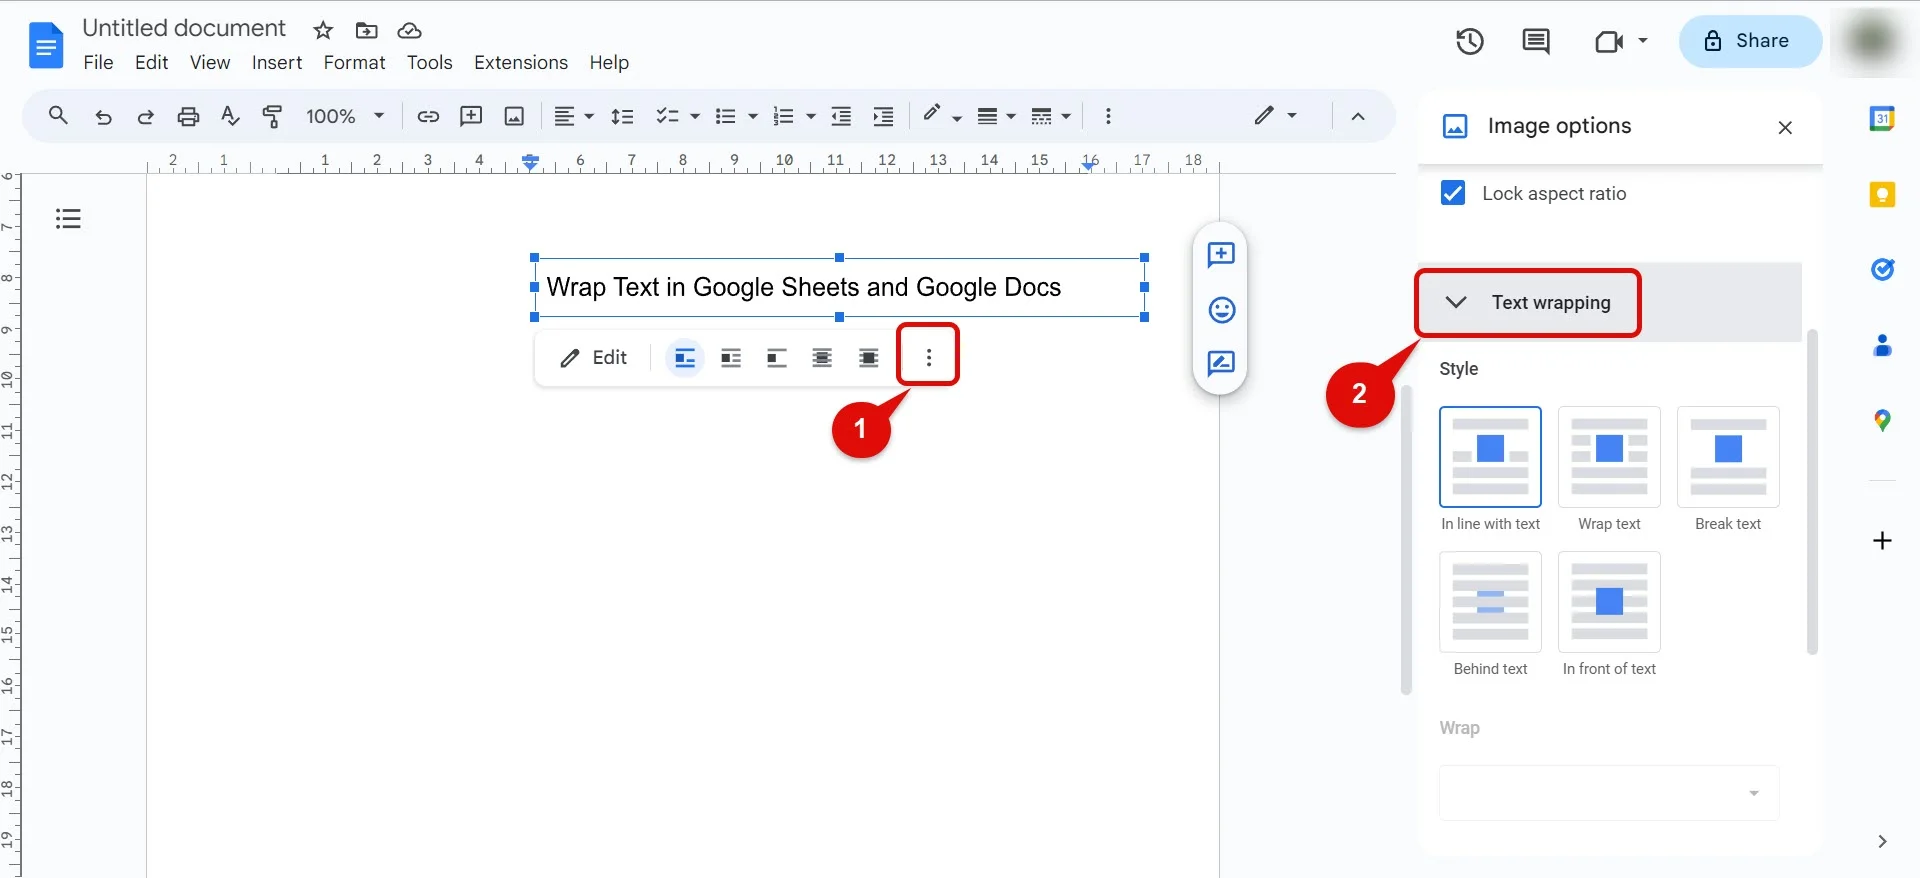Select Break text style
This screenshot has height=878, width=1920.
tap(1728, 457)
